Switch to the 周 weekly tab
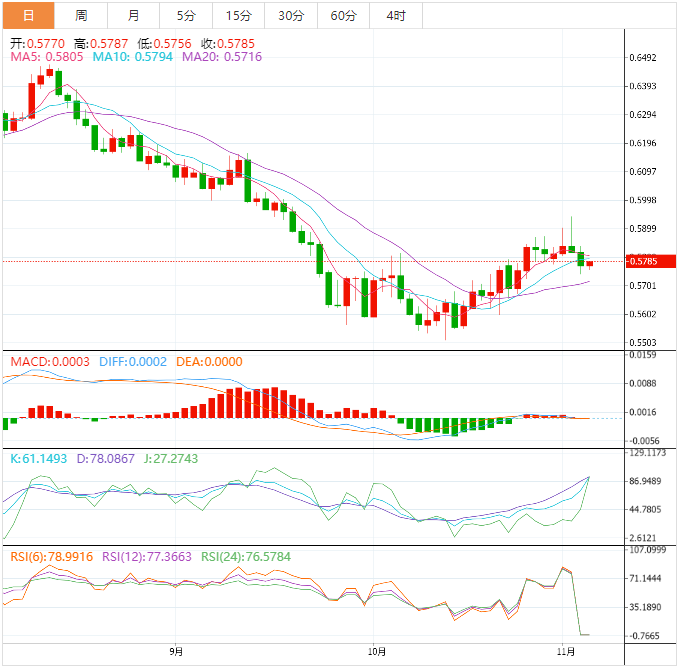Screen dimensions: 679x672 click(81, 16)
